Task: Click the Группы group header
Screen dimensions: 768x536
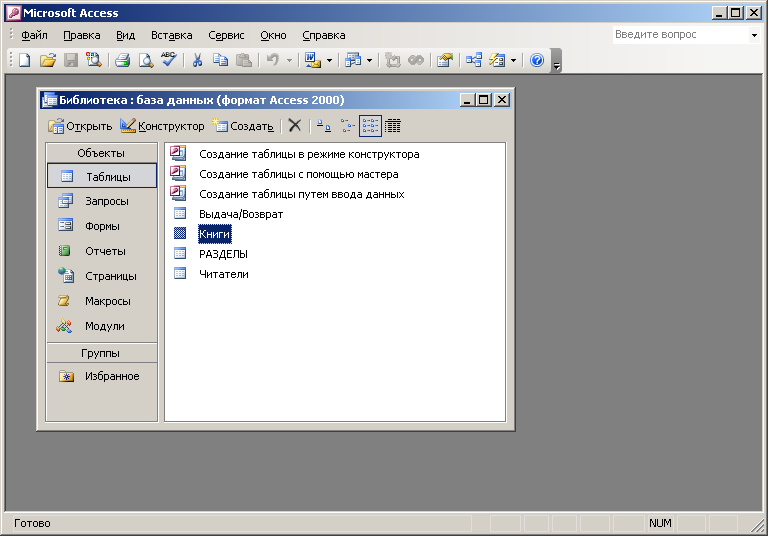Action: tap(102, 353)
